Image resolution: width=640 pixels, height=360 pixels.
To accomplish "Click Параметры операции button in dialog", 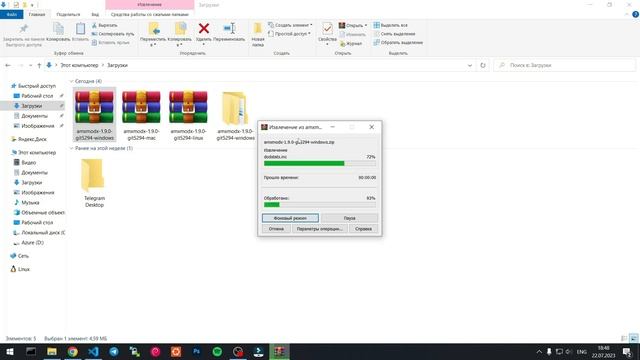I will click(x=320, y=229).
